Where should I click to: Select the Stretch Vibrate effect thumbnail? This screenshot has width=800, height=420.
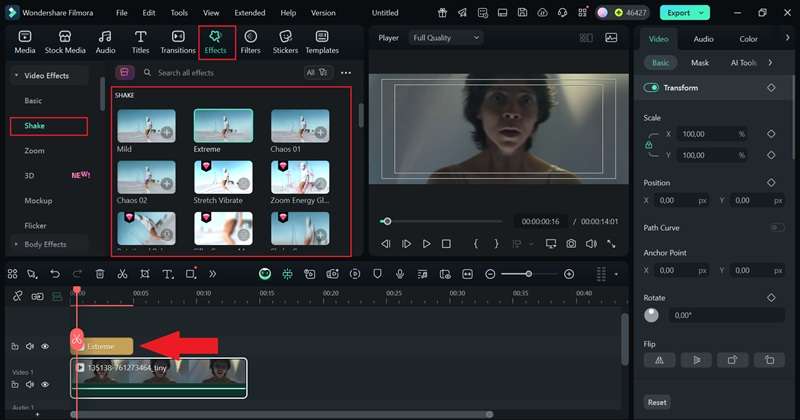click(223, 178)
